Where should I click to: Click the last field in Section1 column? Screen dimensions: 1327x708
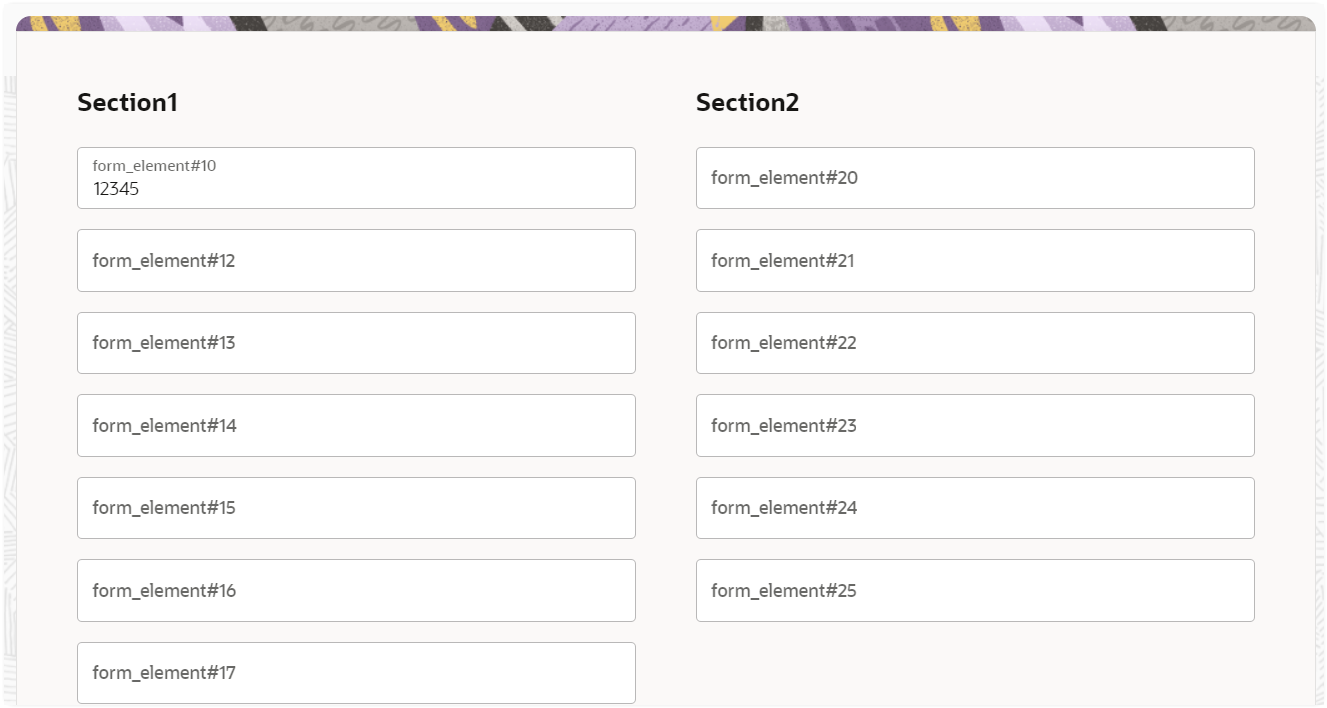(x=356, y=672)
